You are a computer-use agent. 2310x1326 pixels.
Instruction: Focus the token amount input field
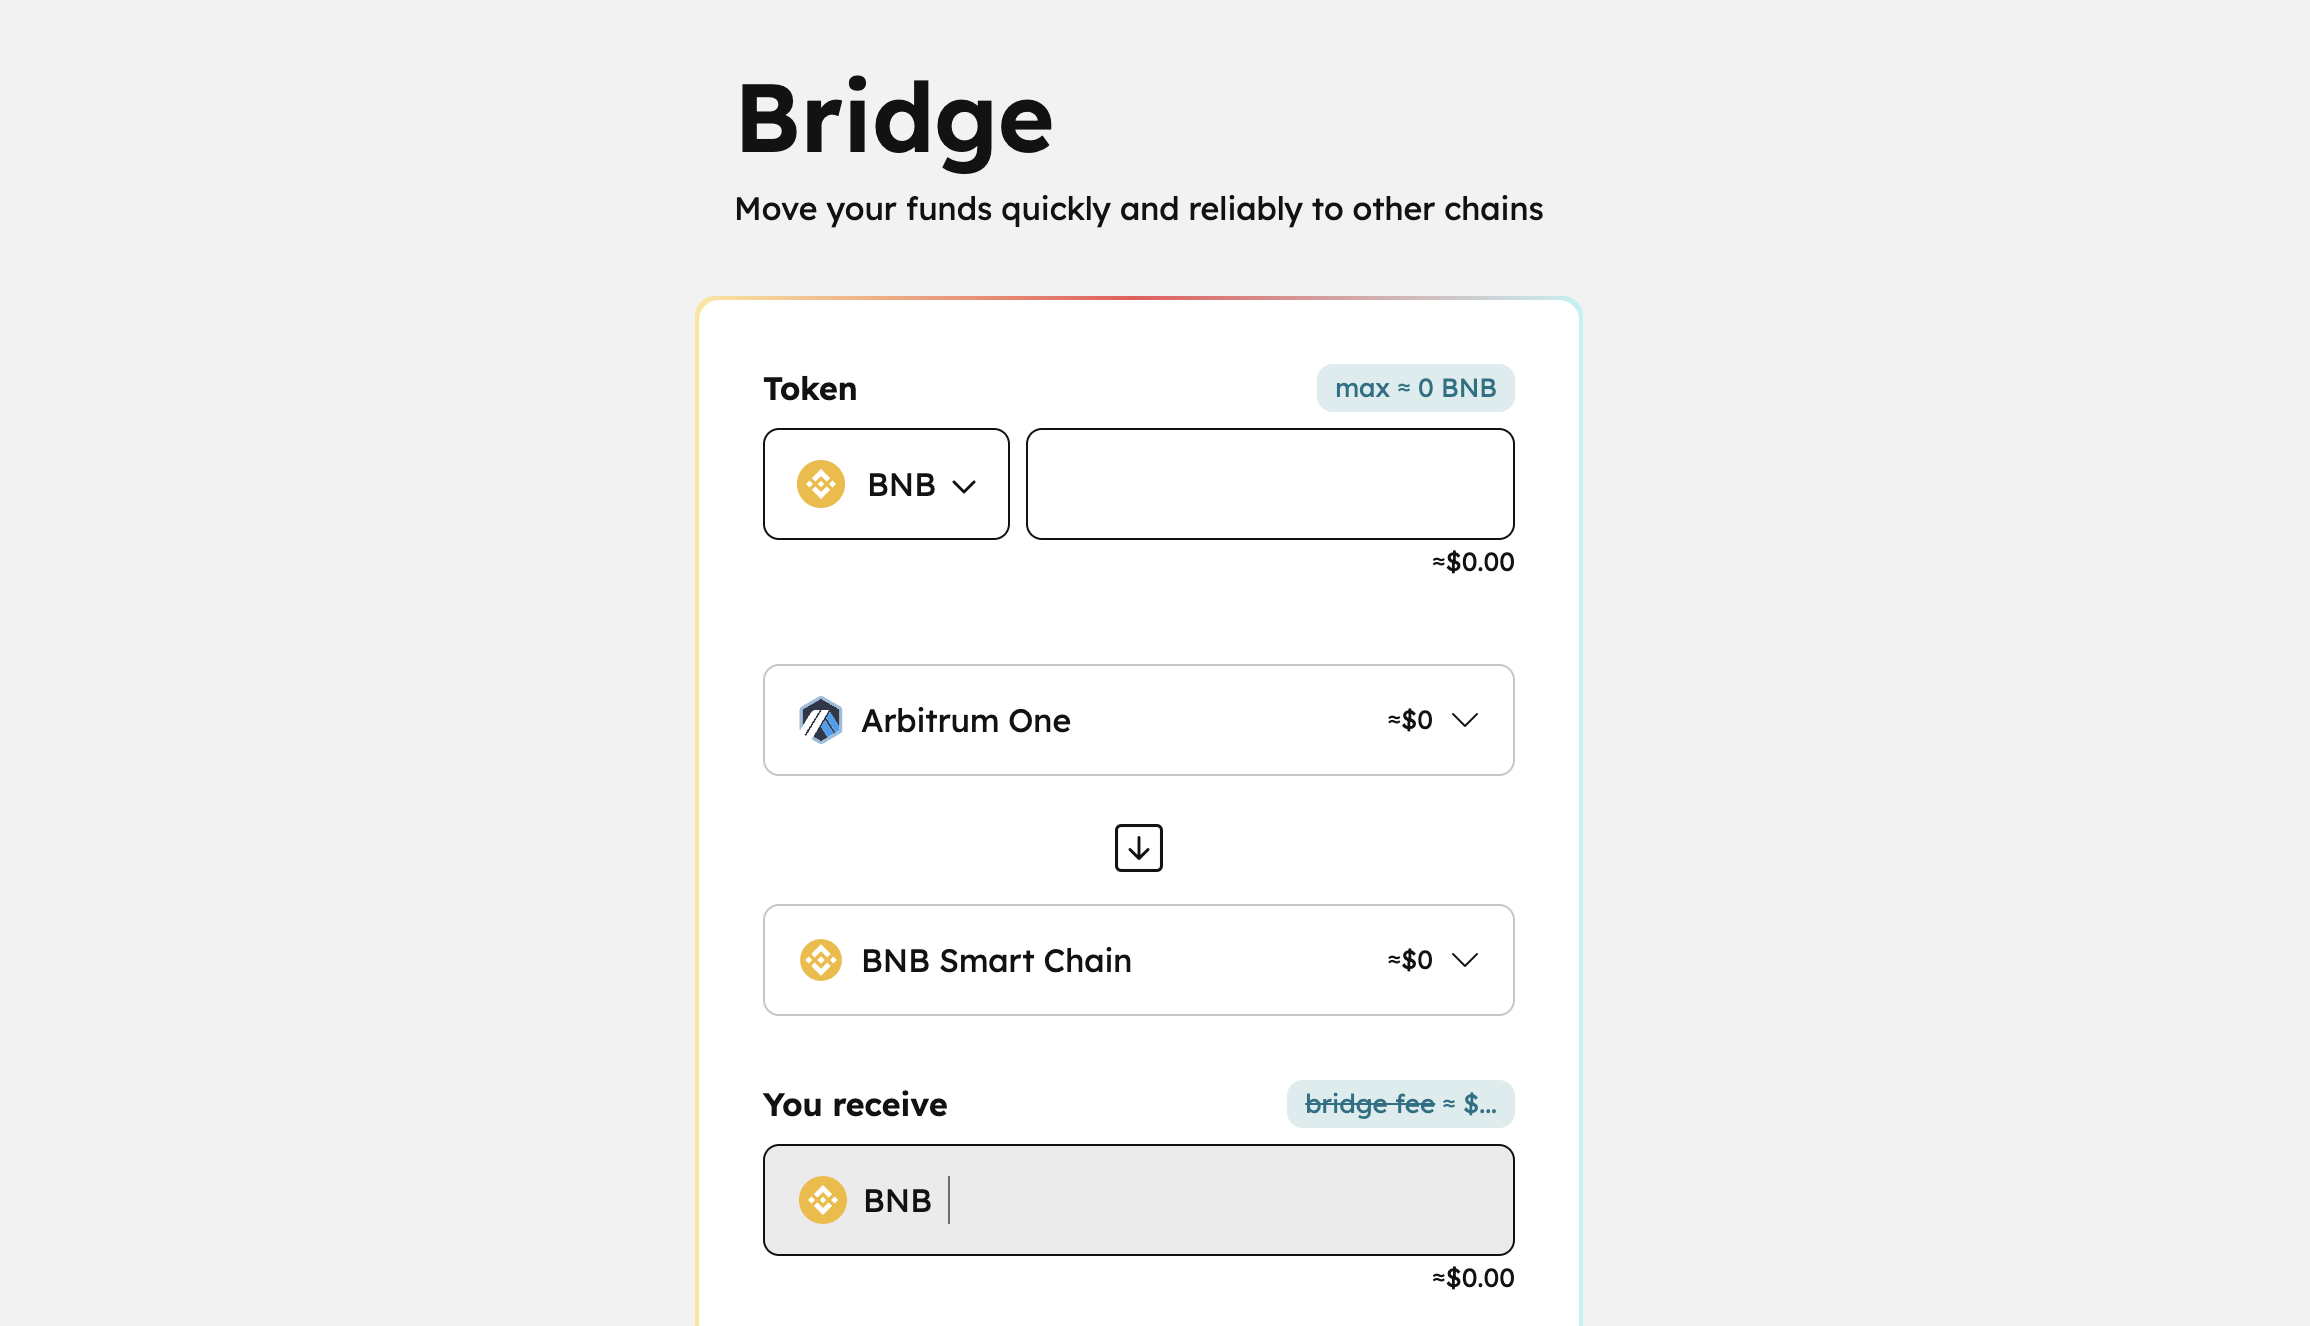click(1270, 484)
